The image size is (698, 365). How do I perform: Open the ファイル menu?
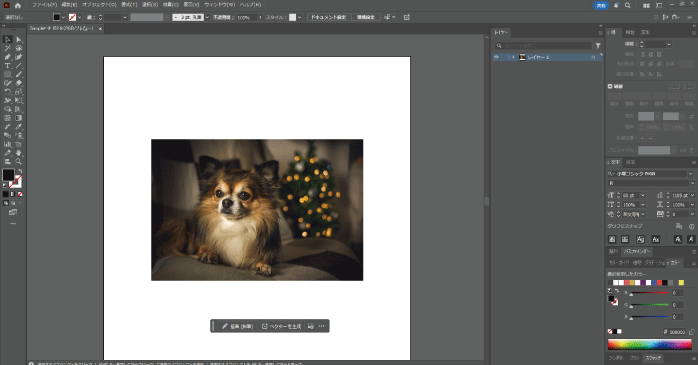point(44,5)
